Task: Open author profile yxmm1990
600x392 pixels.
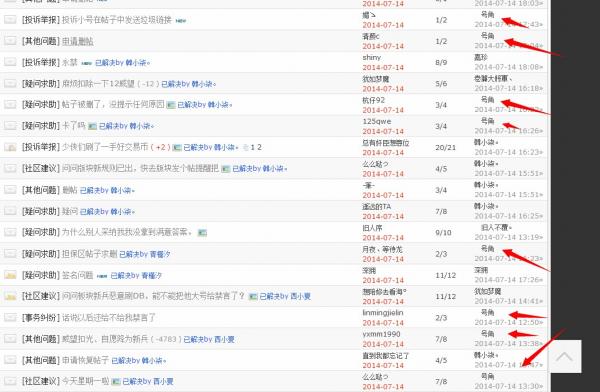Action: [x=381, y=334]
